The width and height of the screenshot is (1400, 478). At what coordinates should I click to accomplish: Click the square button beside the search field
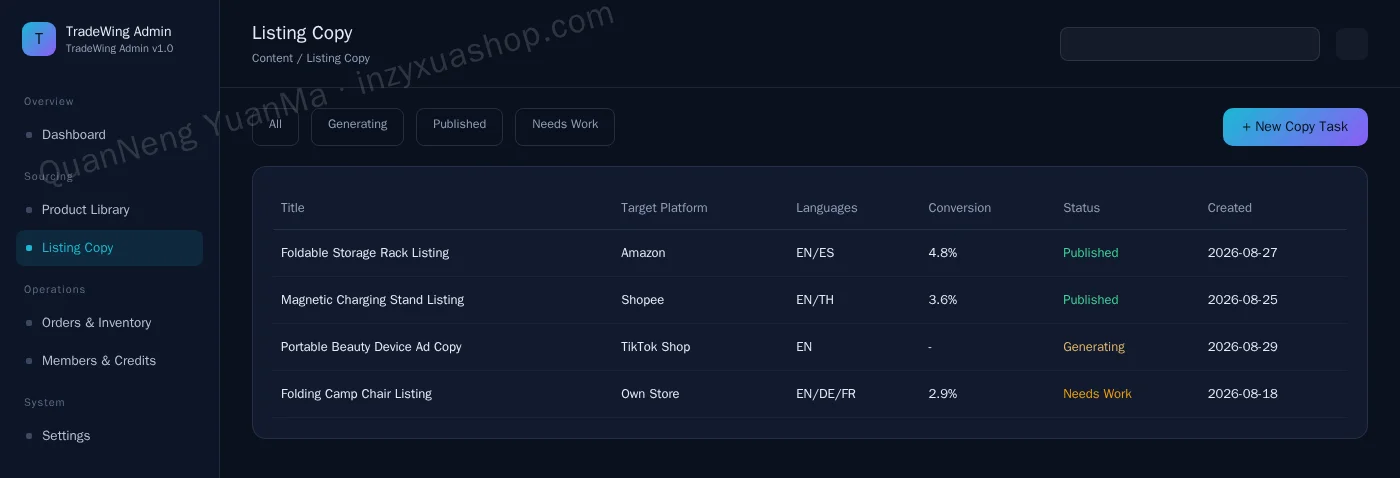1351,44
